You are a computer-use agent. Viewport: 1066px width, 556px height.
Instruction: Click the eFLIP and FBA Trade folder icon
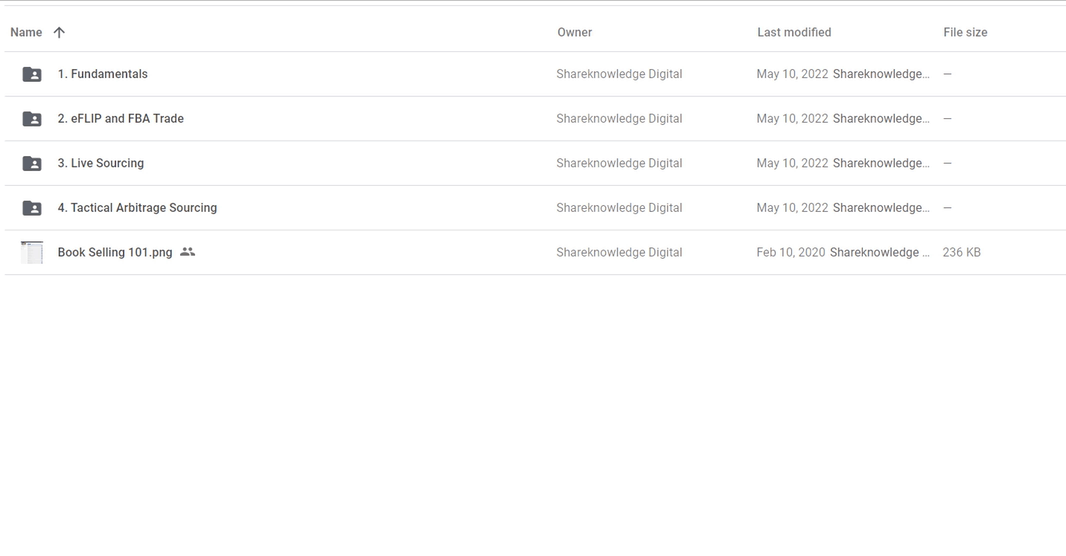tap(32, 119)
